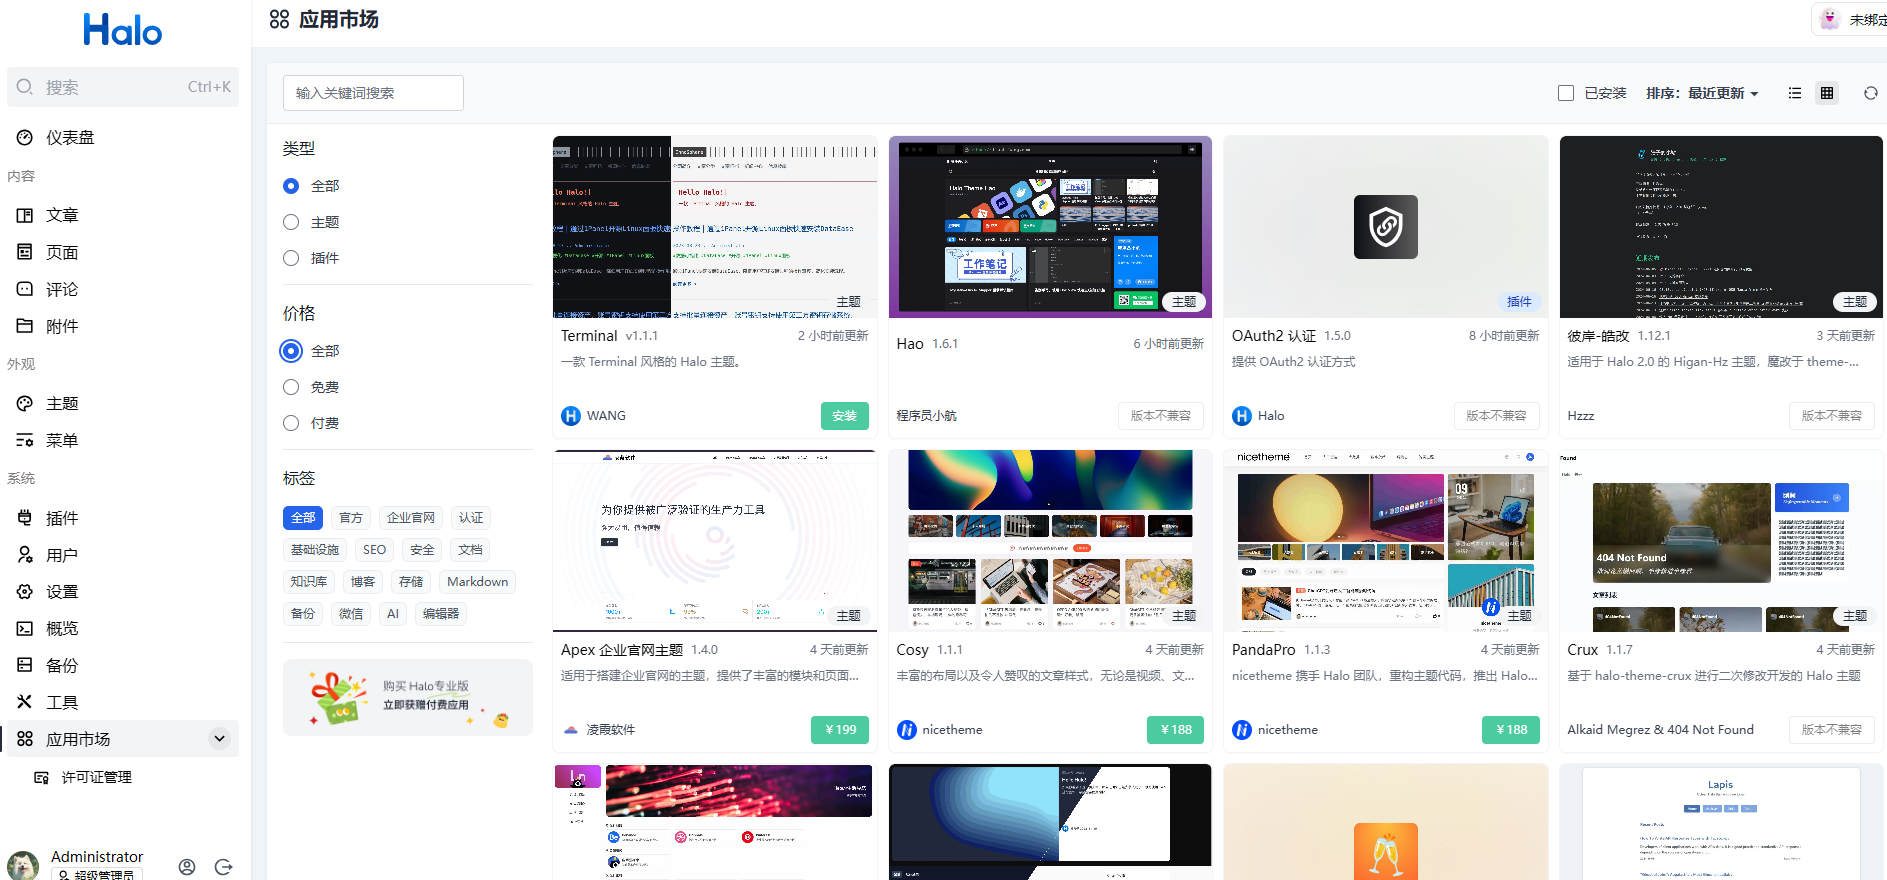Screen dimensions: 1887x880
Task: Click the 评论 comments icon
Action: (25, 289)
